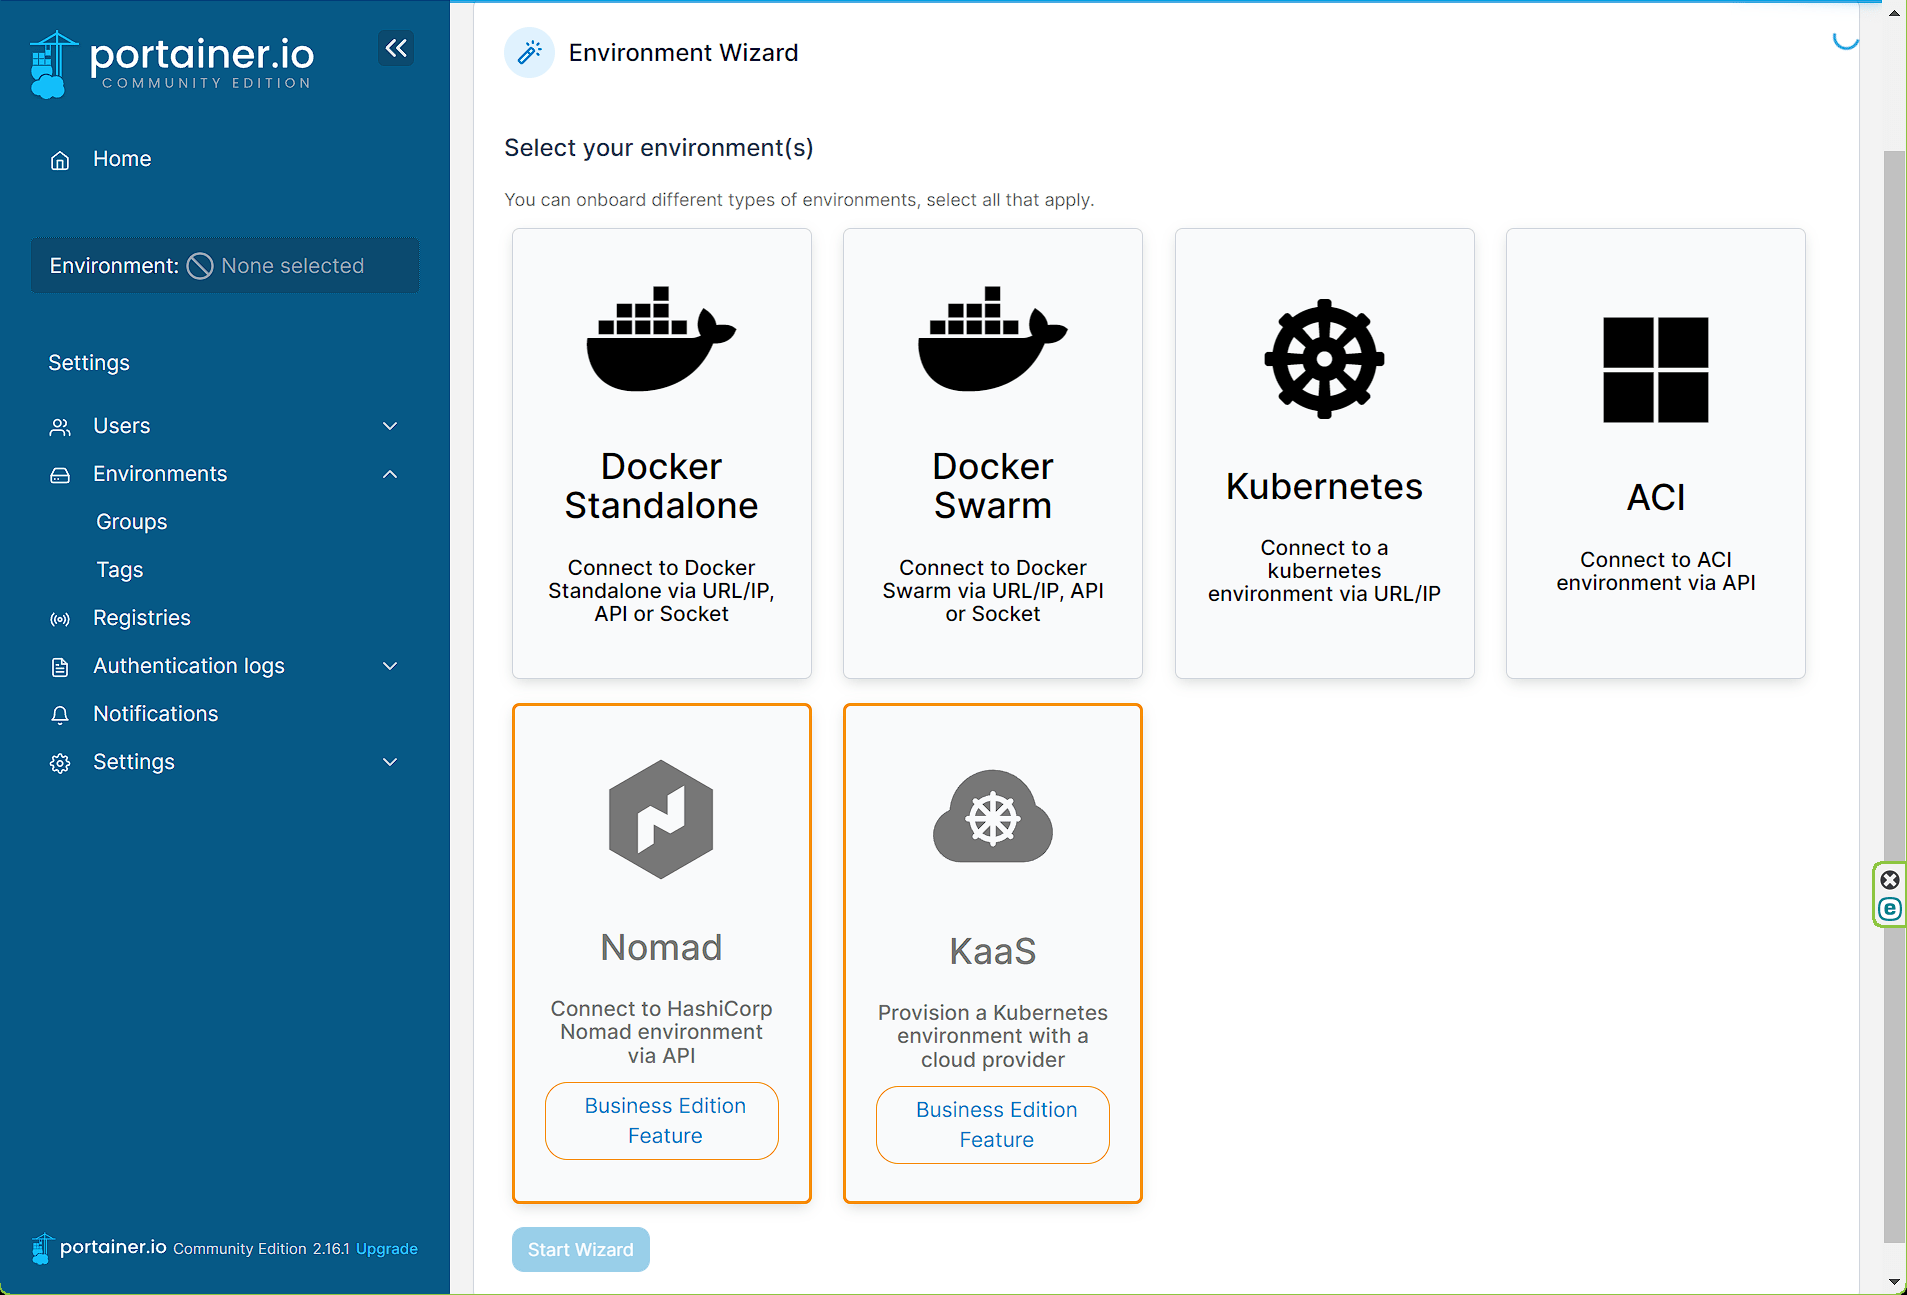Image resolution: width=1907 pixels, height=1295 pixels.
Task: Expand the Settings menu chevron
Action: pos(390,762)
